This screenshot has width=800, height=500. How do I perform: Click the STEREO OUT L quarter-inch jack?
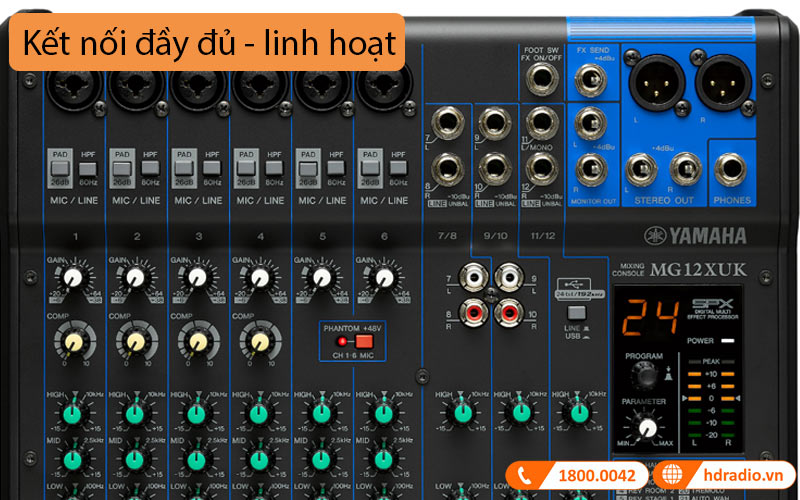(x=641, y=169)
